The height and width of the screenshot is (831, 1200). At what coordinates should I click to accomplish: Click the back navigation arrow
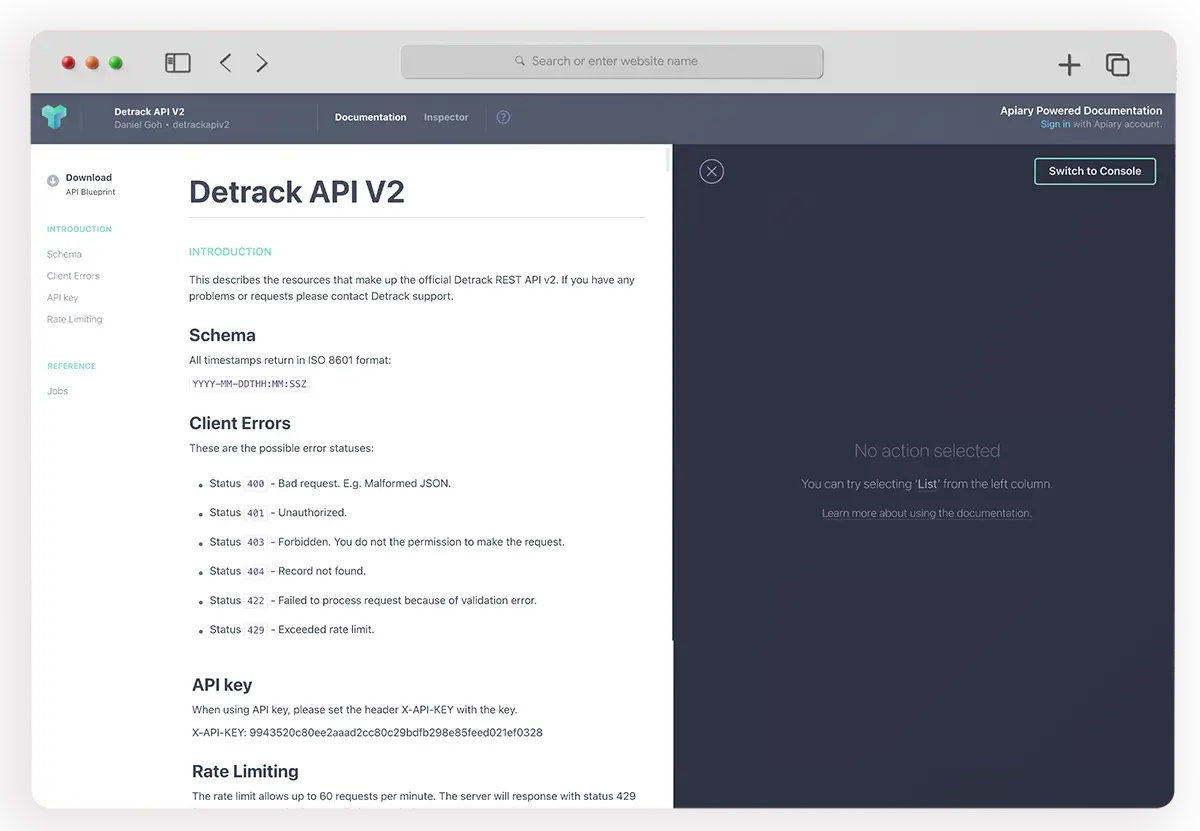225,62
